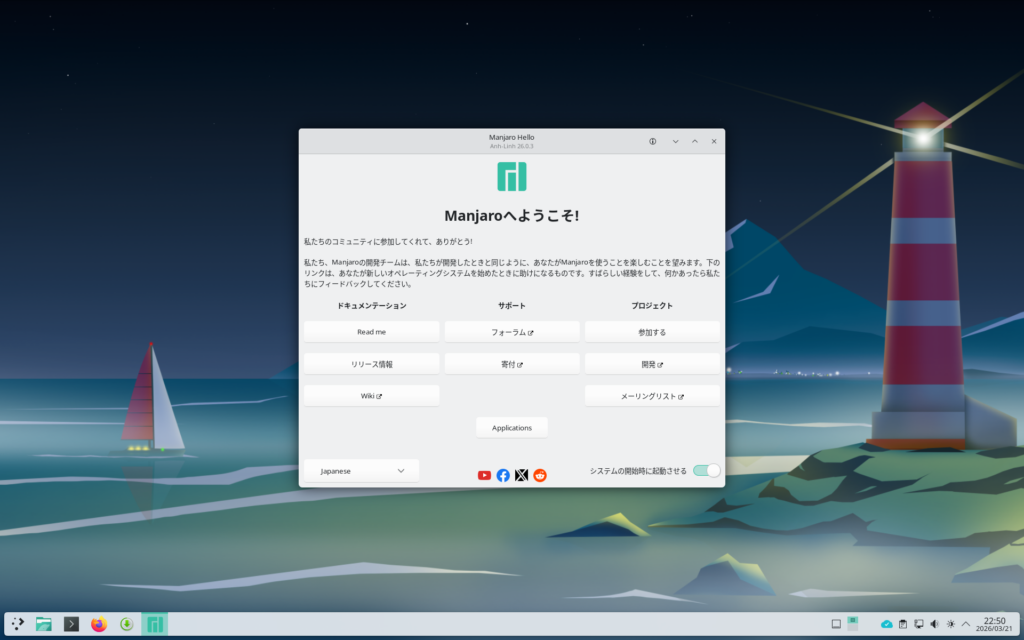Open the application launcher menu in taskbar
The width and height of the screenshot is (1024, 640).
click(17, 624)
